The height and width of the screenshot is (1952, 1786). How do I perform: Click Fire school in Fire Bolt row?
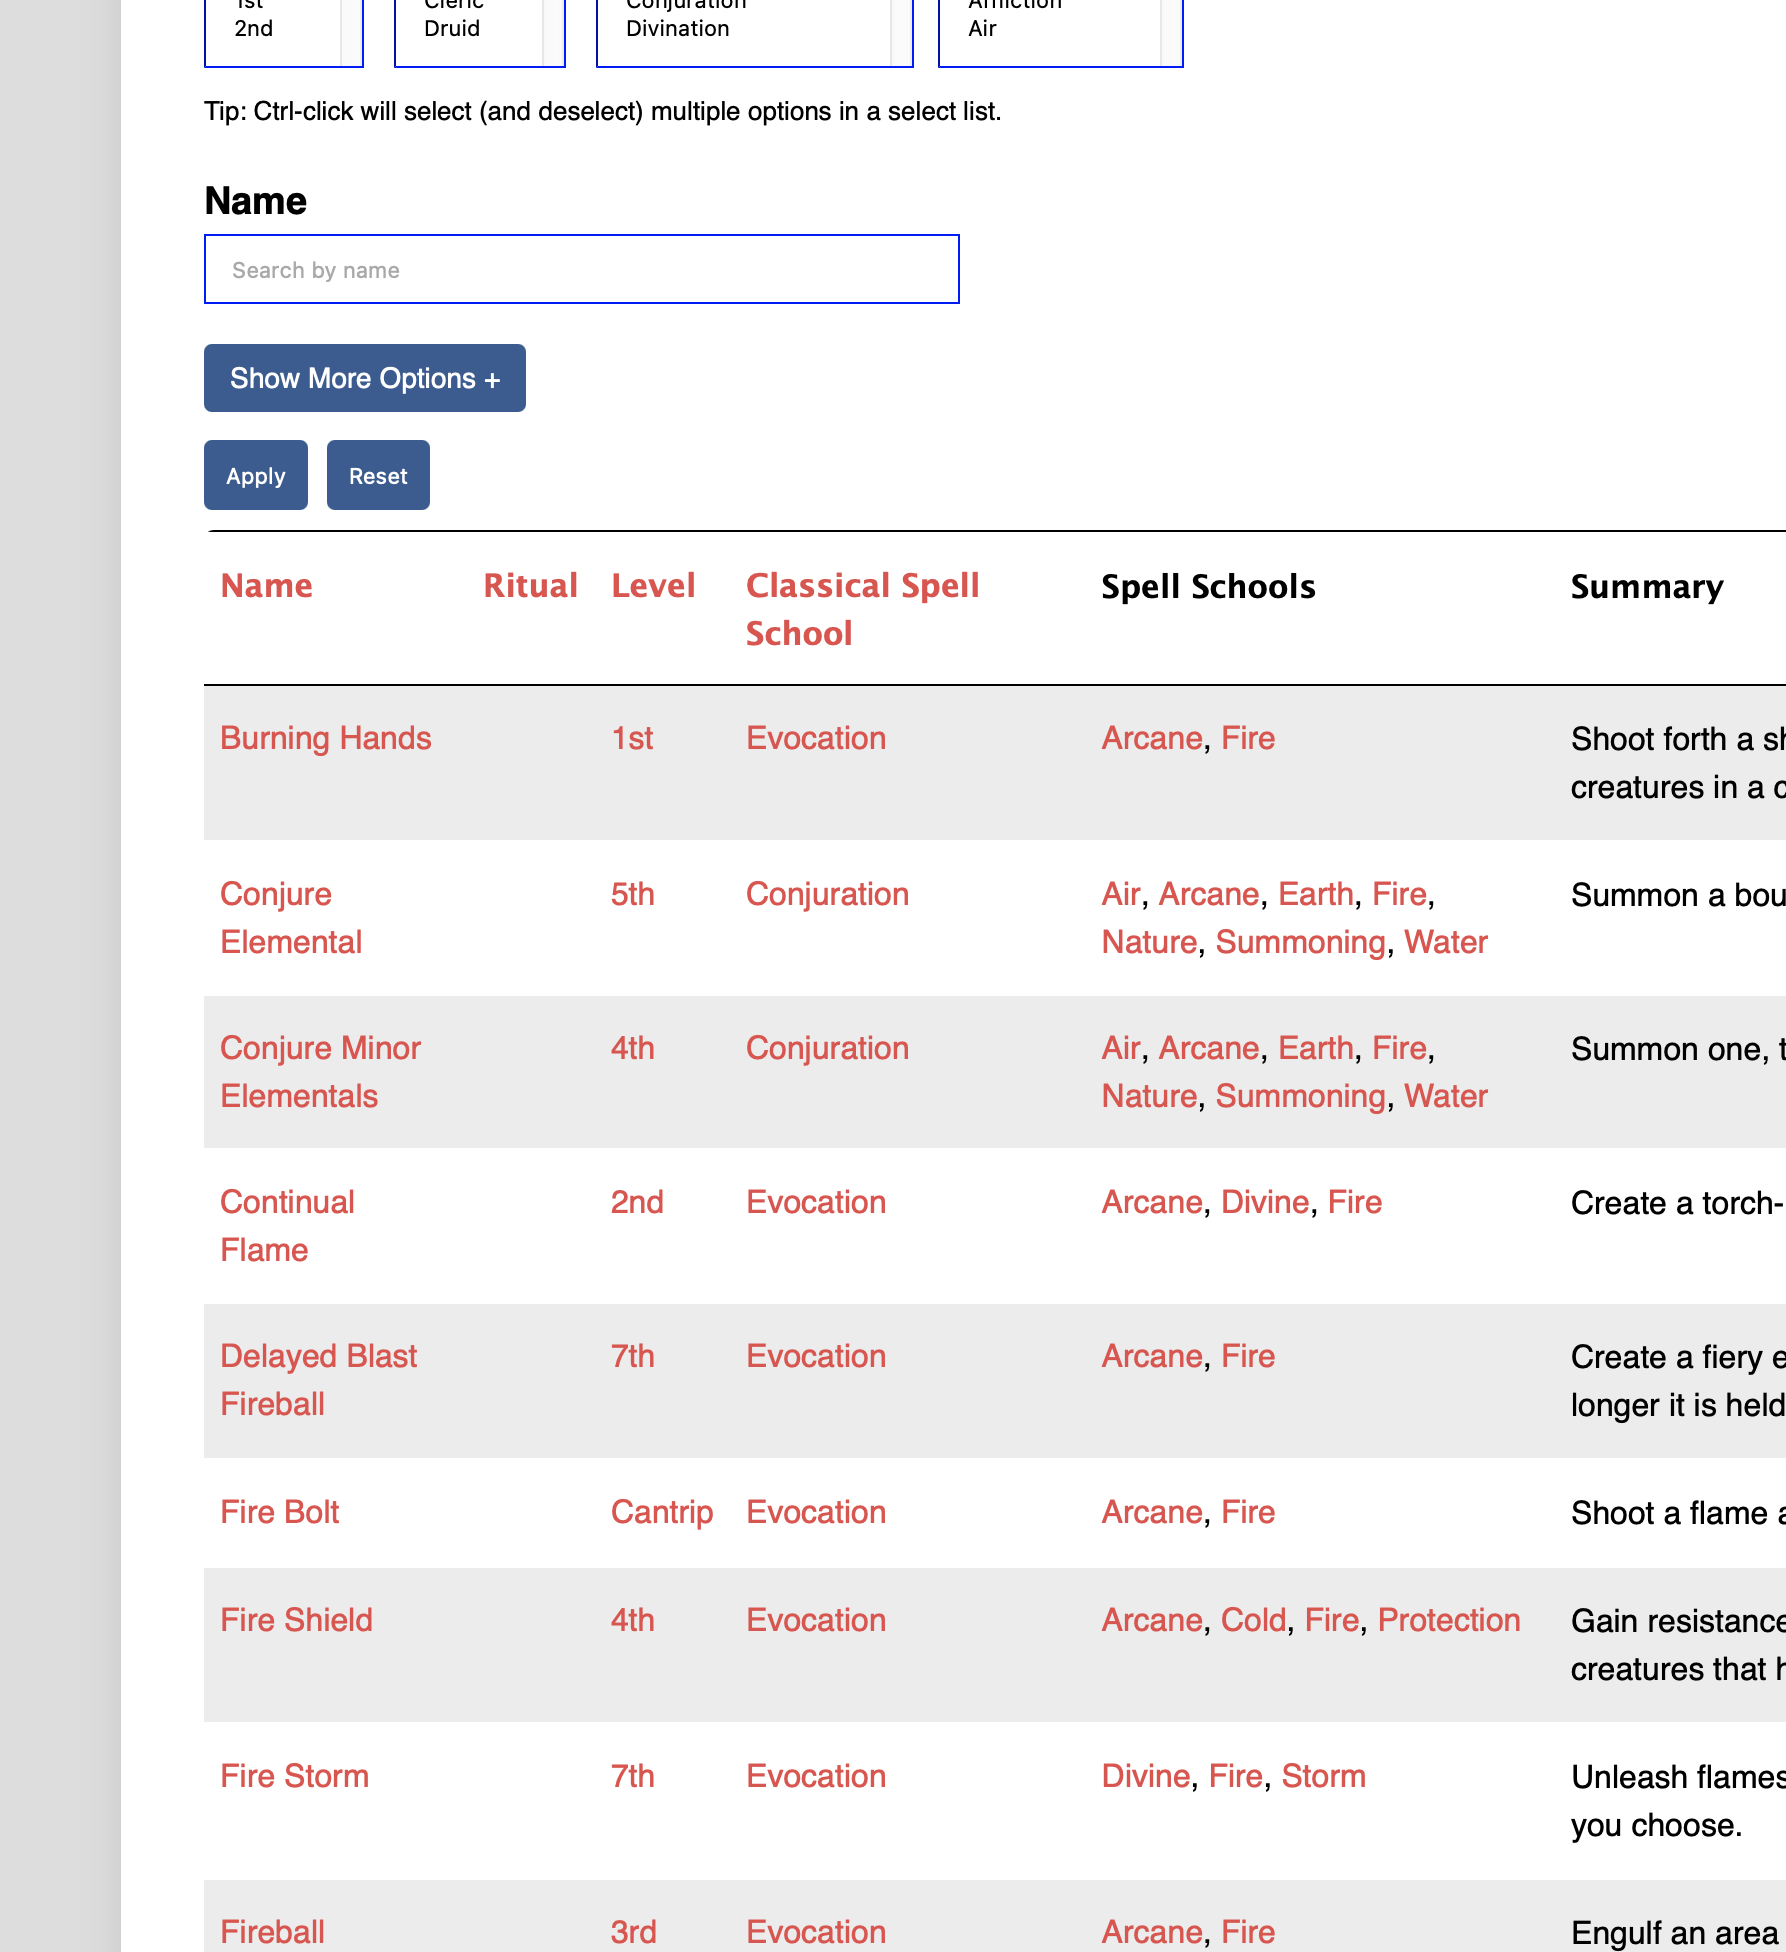click(1248, 1512)
